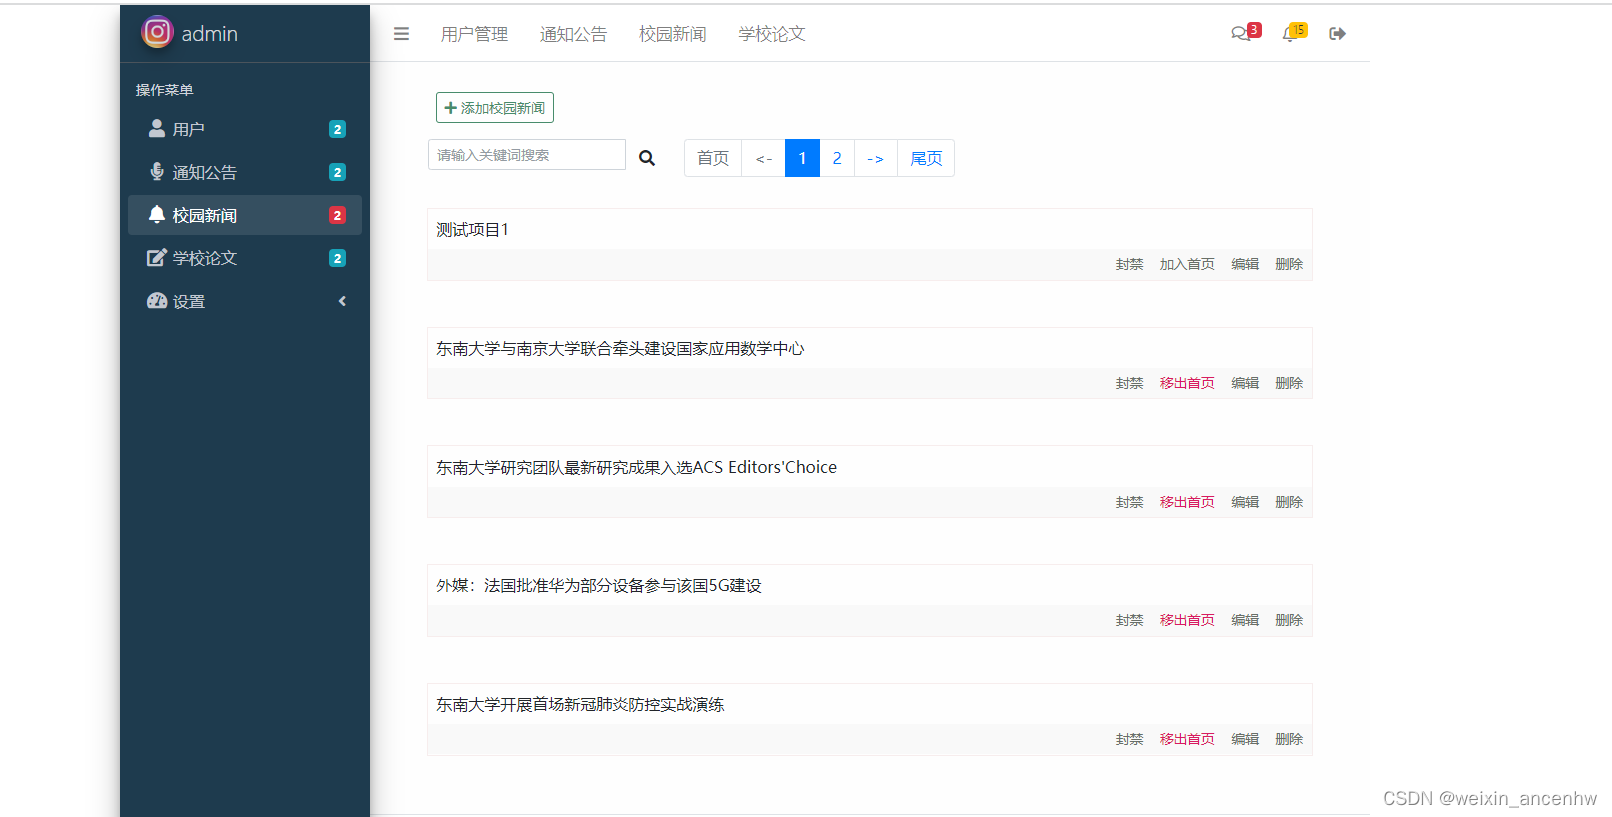
Task: Click title about ACS Editors'Choice
Action: [636, 467]
